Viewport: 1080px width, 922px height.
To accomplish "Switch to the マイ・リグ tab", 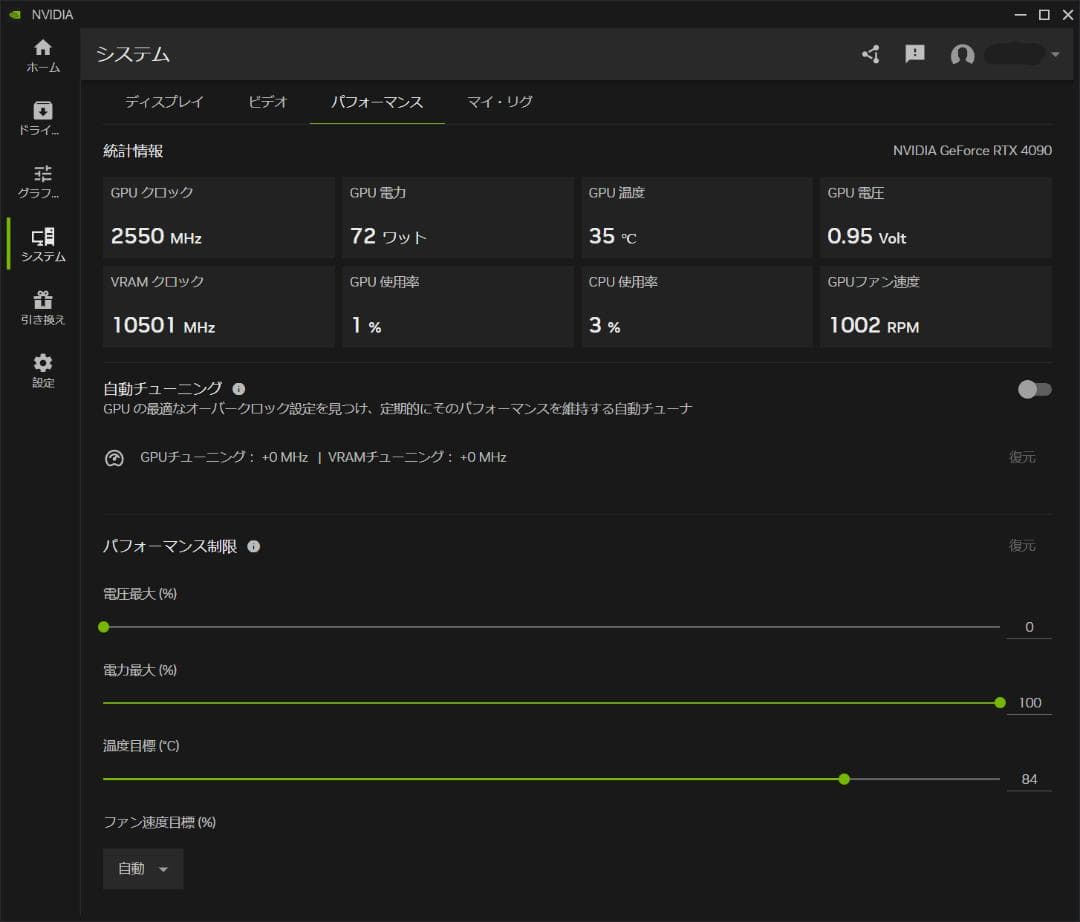I will tap(497, 101).
